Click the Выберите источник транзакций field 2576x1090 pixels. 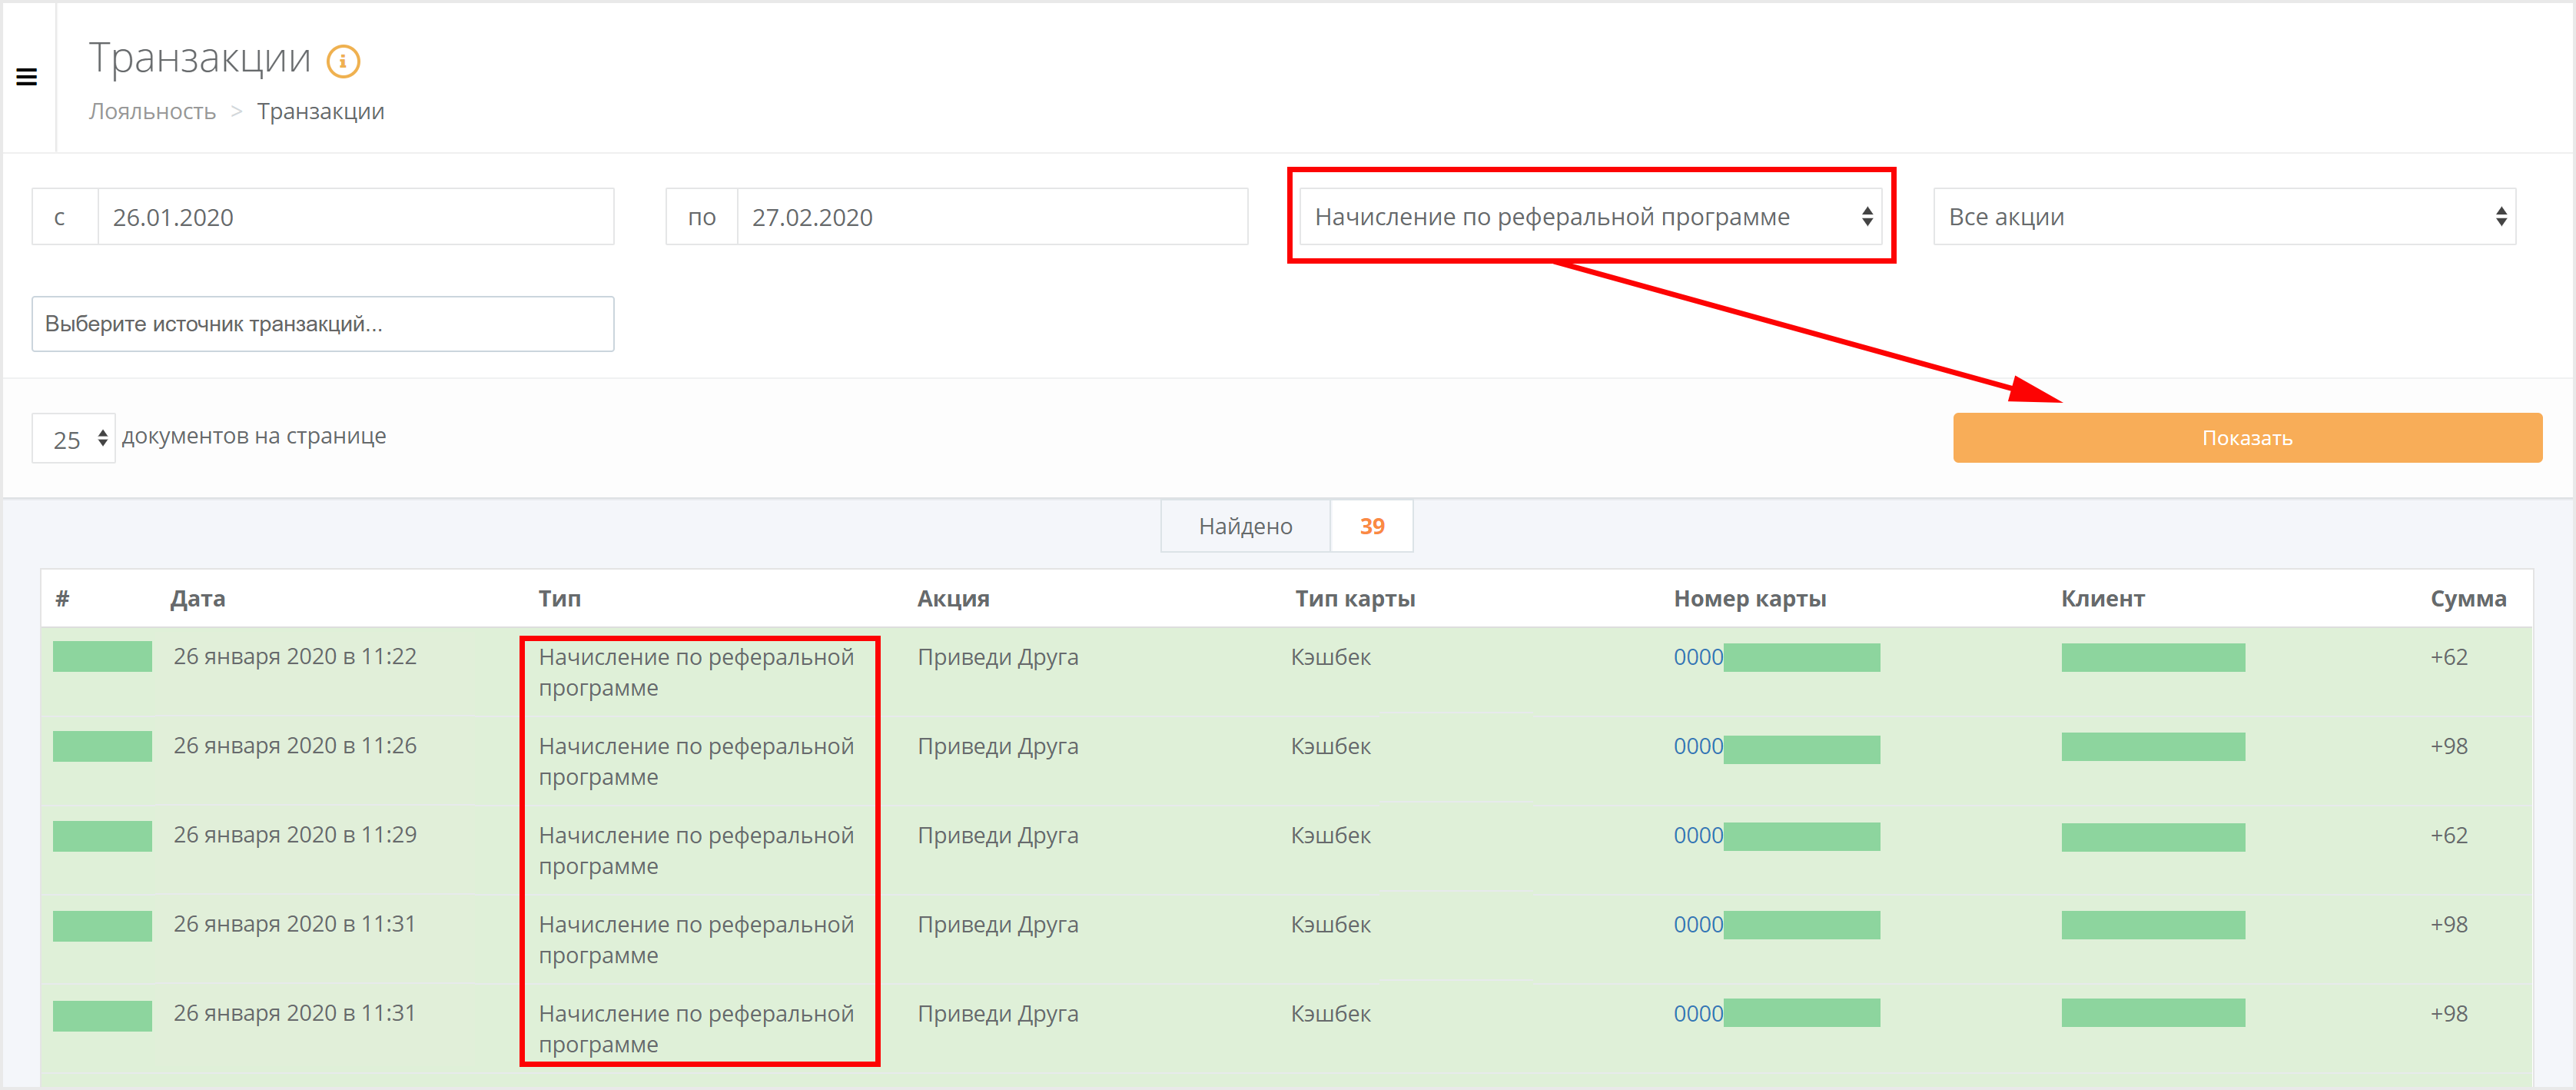click(x=323, y=324)
